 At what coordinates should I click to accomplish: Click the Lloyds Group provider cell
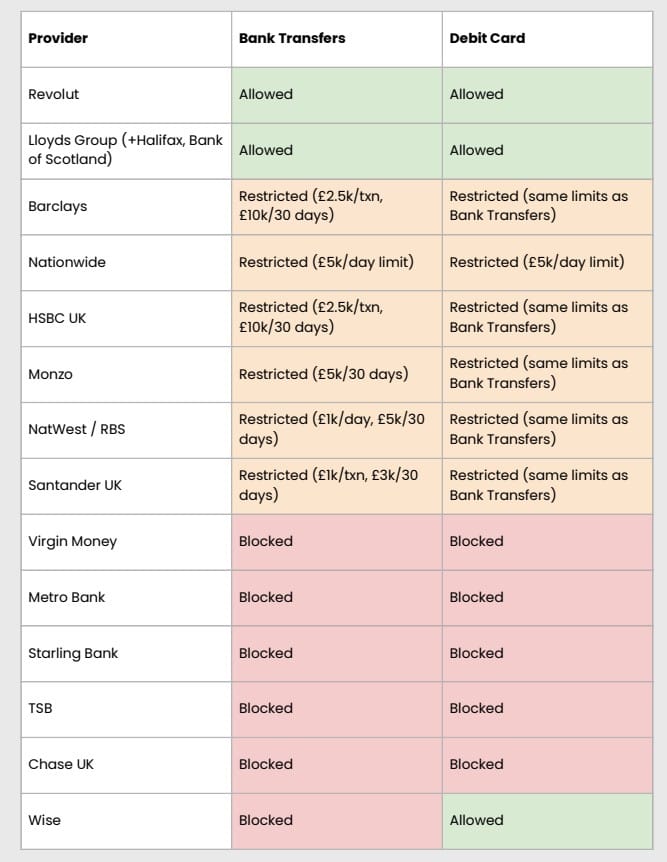coord(125,151)
